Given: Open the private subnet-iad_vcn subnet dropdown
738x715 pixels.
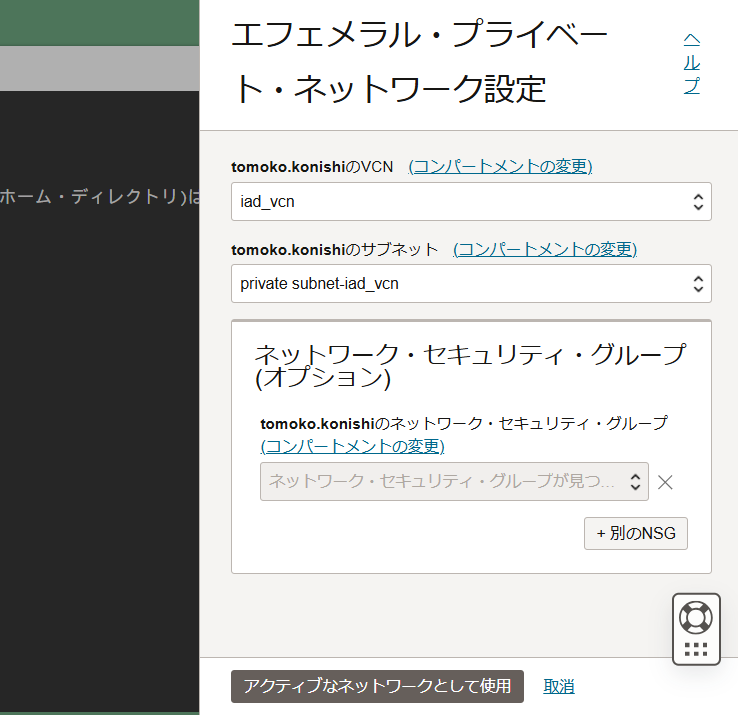Looking at the screenshot, I should click(471, 283).
